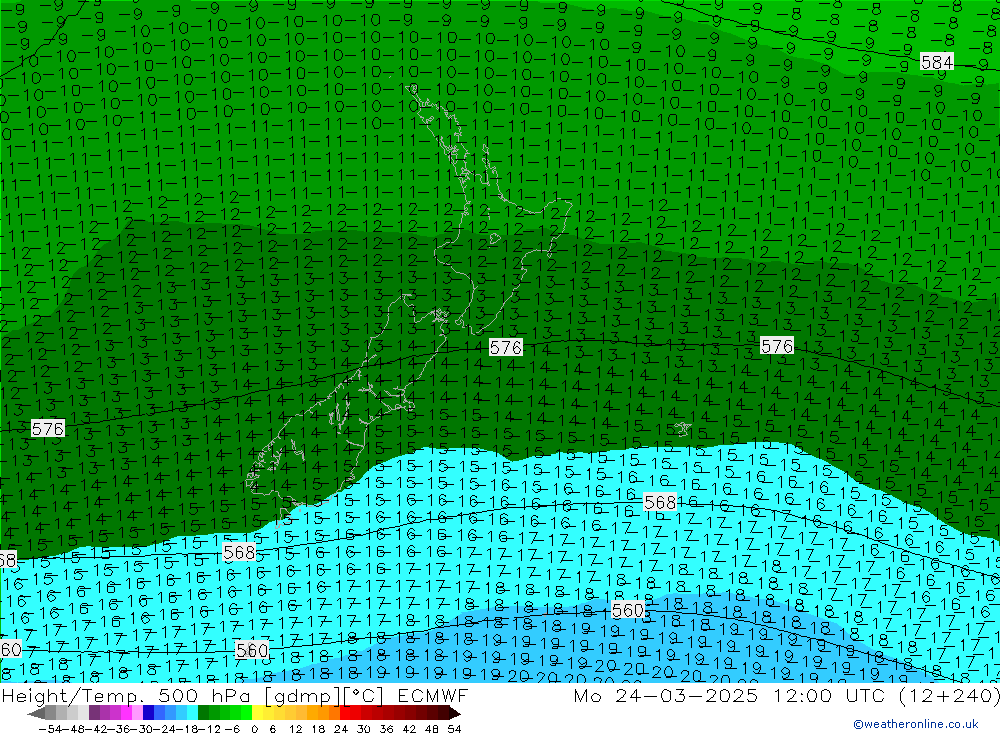Pick the dark navy blue legend swatch
1000x733 pixels.
[149, 713]
